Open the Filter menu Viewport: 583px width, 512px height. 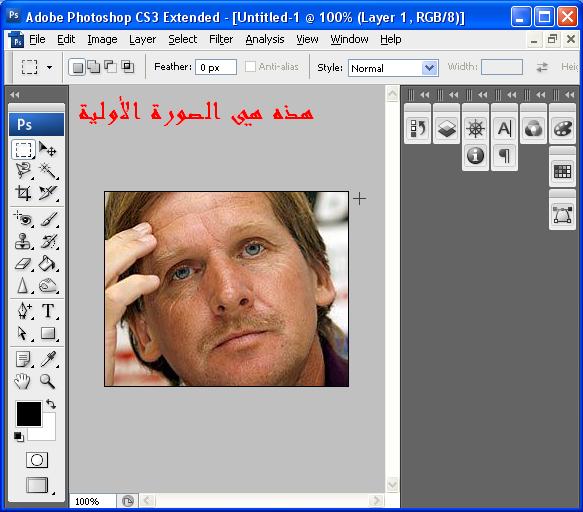pyautogui.click(x=221, y=39)
